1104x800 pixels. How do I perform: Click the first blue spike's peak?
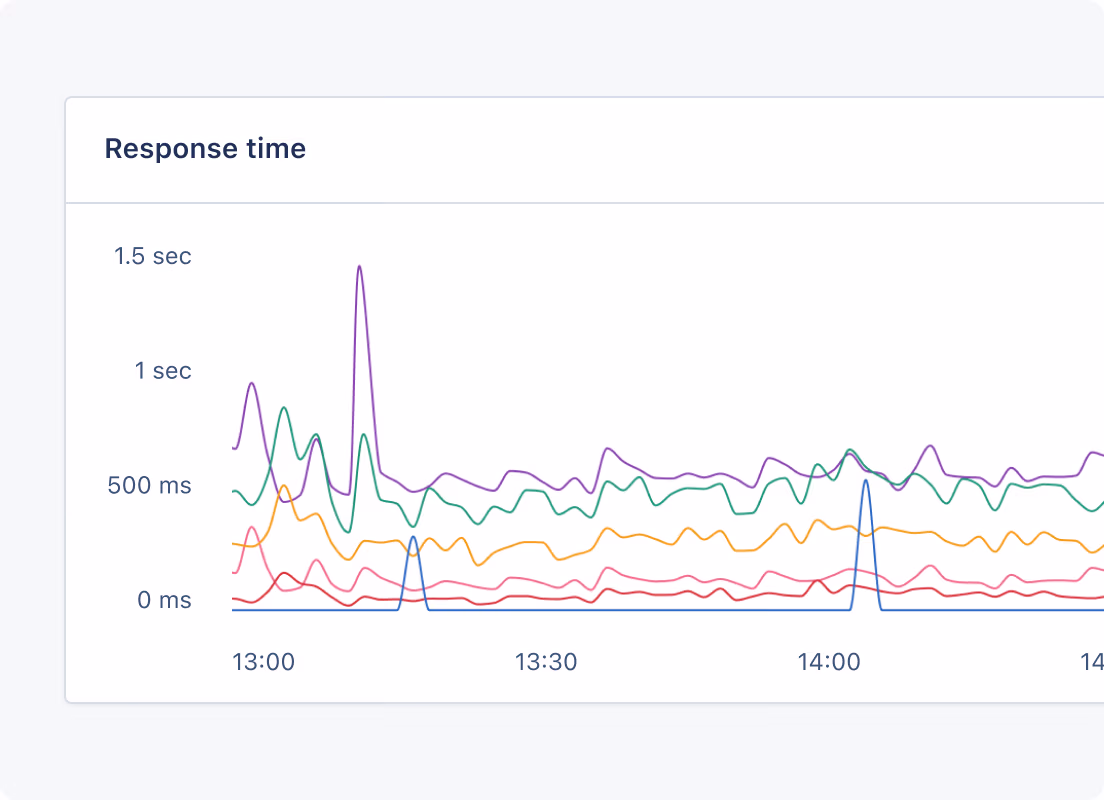pos(413,537)
